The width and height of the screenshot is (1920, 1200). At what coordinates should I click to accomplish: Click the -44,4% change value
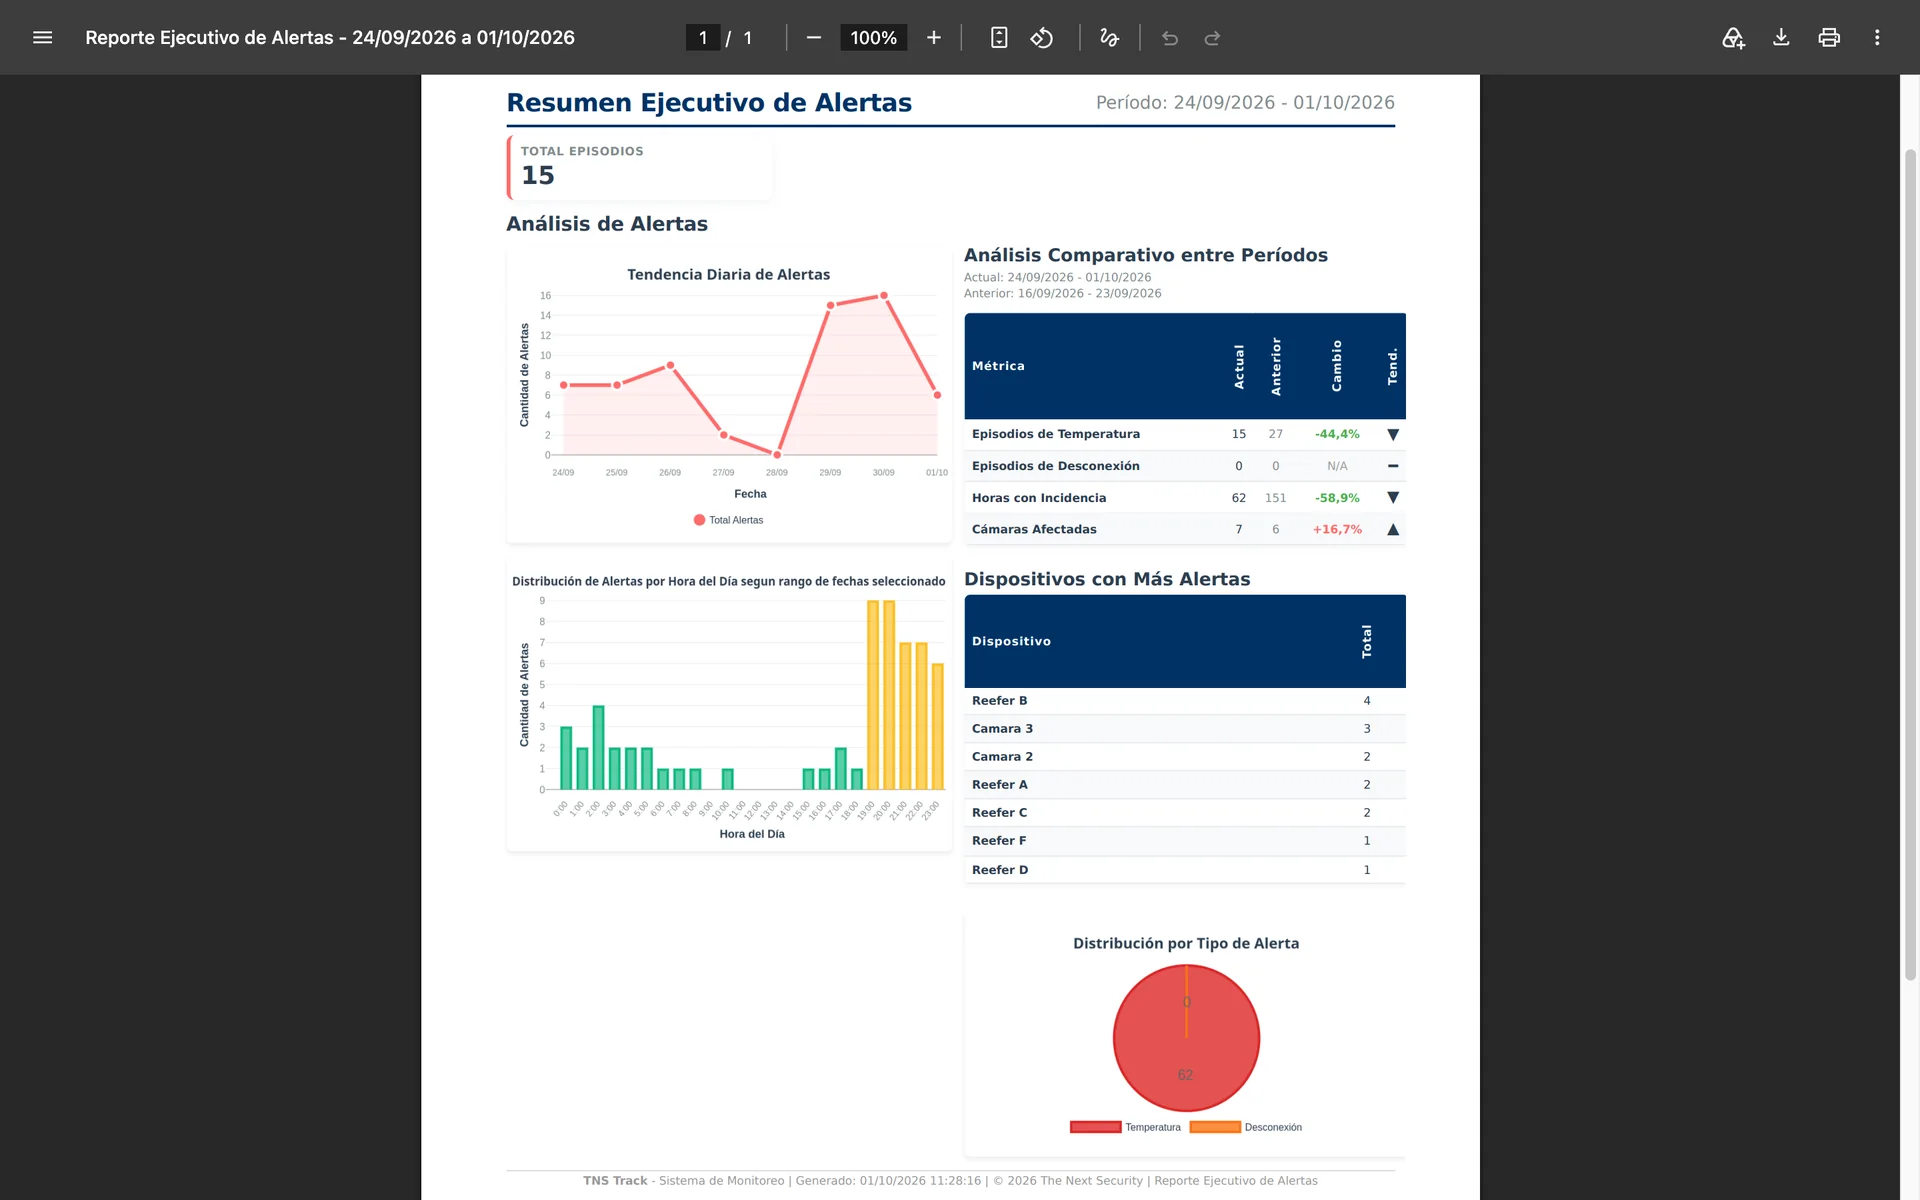pyautogui.click(x=1337, y=434)
